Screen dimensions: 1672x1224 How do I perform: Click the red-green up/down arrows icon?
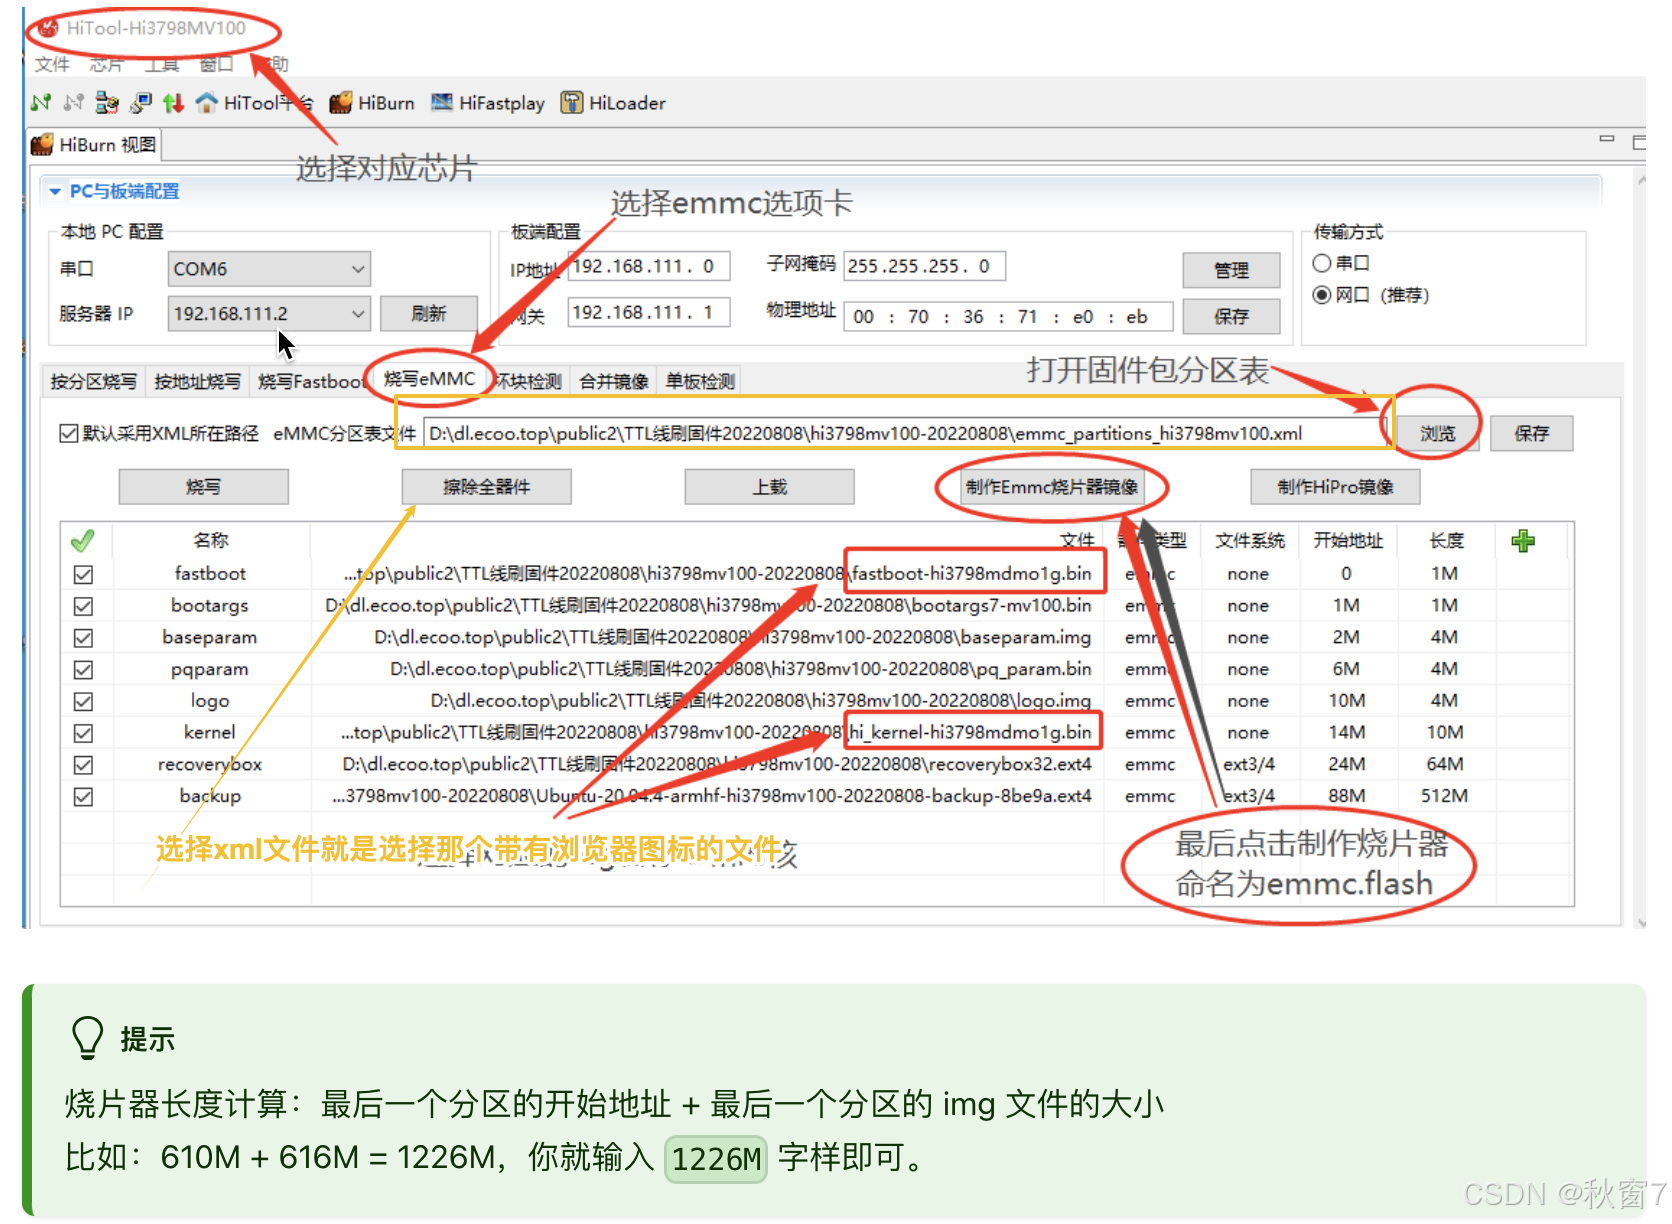174,102
